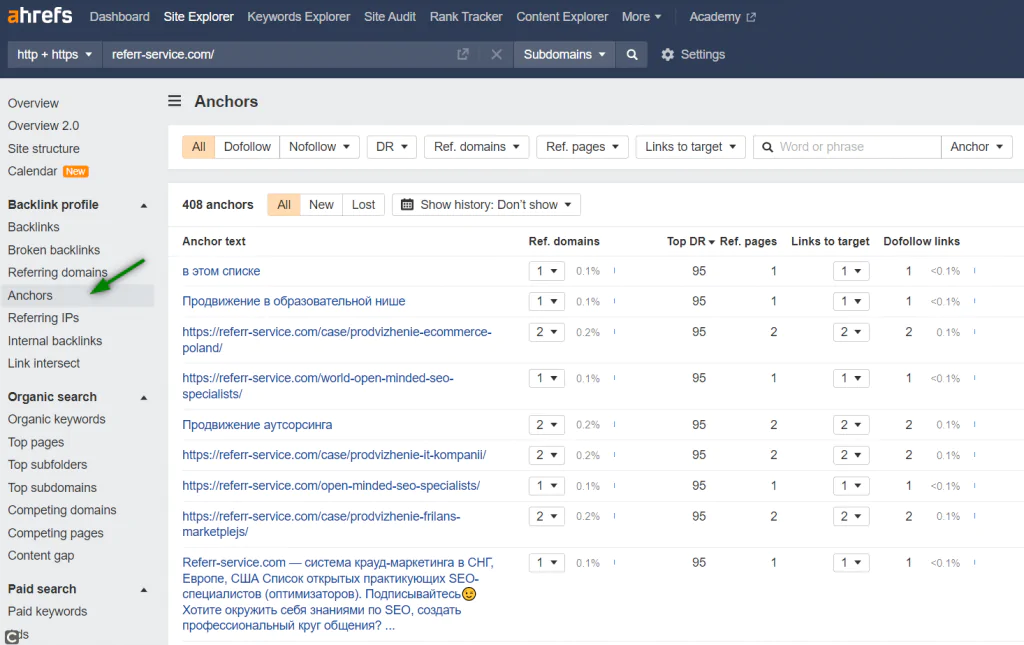Open Keywords Explorer
Viewport: 1024px width, 645px height.
tap(298, 17)
